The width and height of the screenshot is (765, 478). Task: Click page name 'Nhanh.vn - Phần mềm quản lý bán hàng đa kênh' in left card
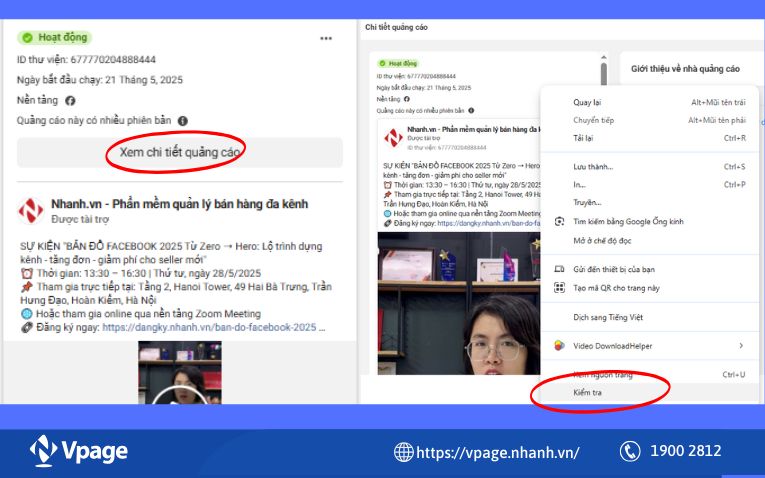click(x=180, y=204)
